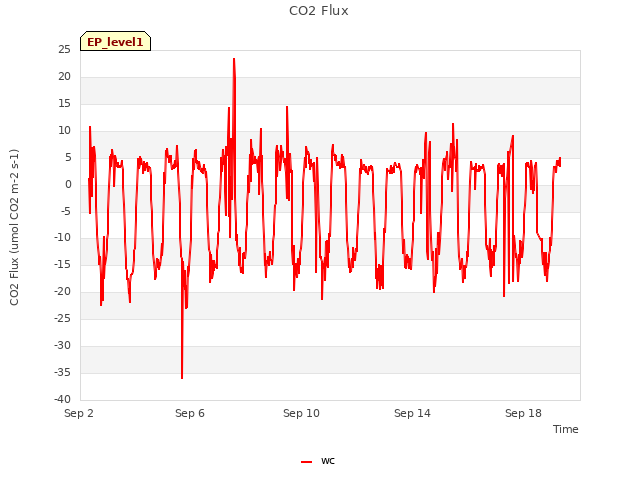This screenshot has height=480, width=640.
Task: Click the Time x-axis title
Action: coord(566,429)
